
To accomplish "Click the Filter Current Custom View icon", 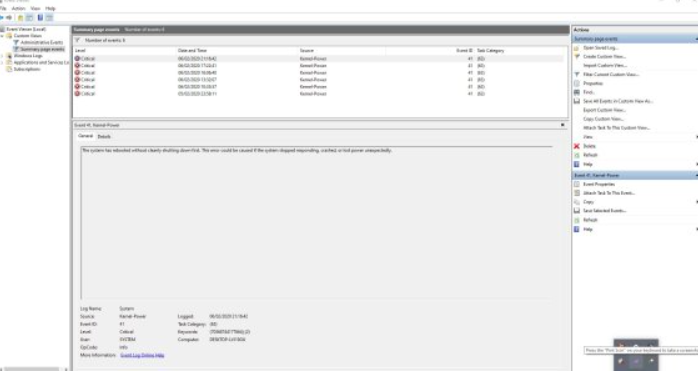I will pos(577,74).
